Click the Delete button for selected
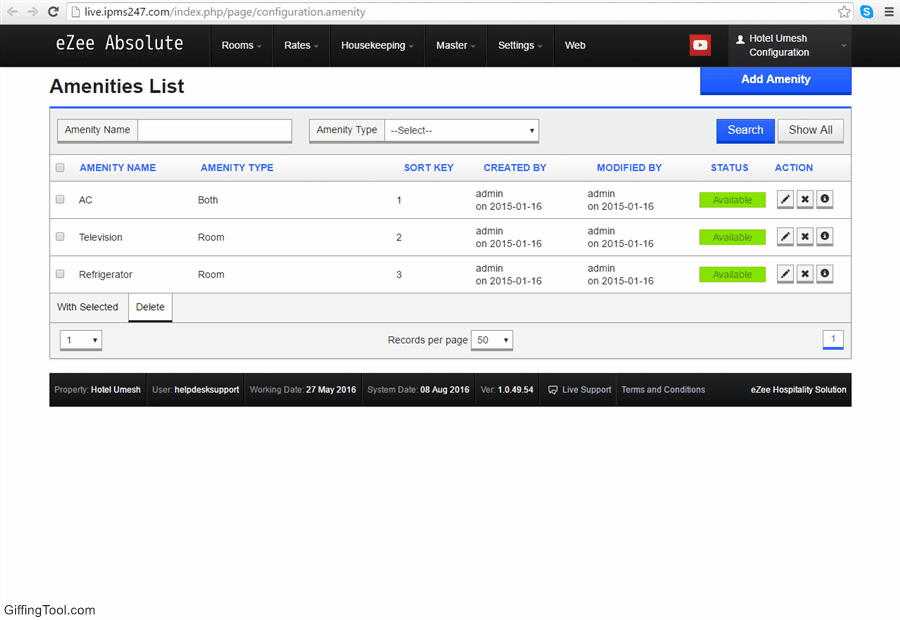The width and height of the screenshot is (900, 620). pos(150,307)
